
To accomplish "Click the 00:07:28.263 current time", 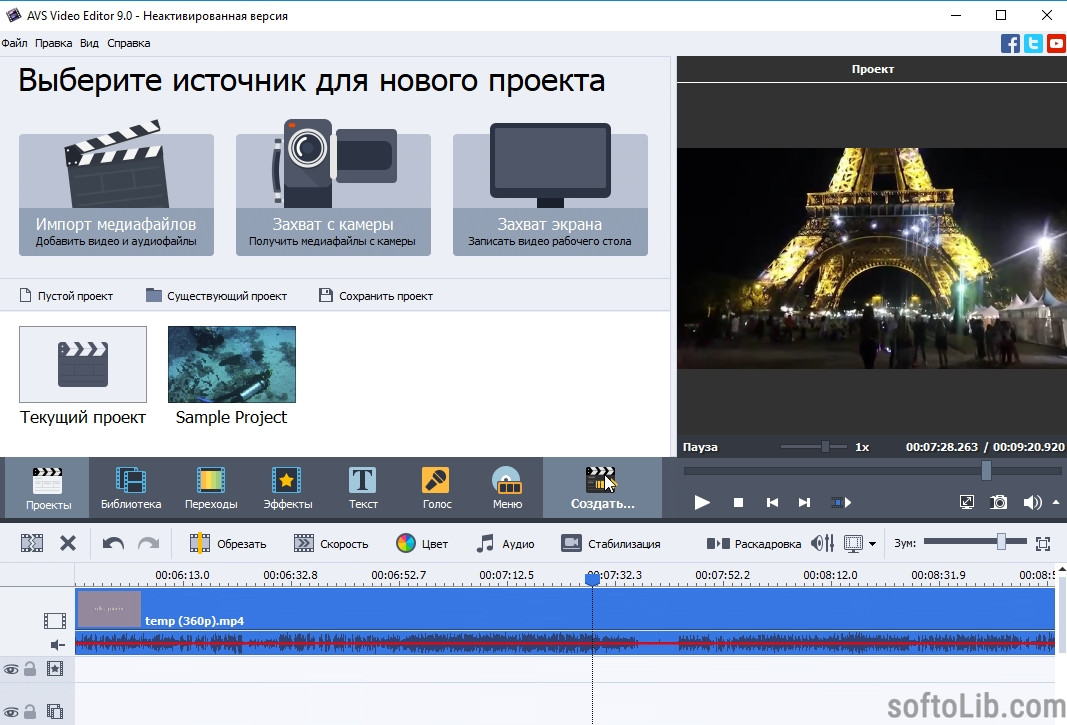I will tap(942, 447).
